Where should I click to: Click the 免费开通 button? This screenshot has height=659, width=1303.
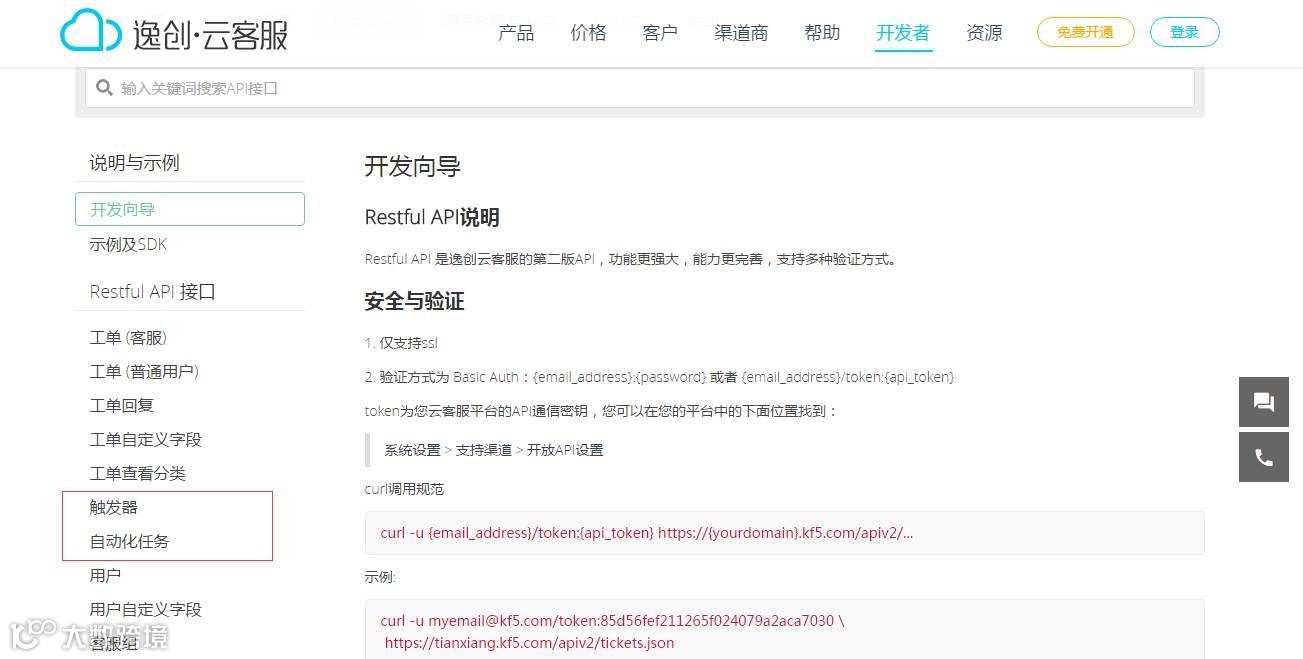tap(1085, 32)
